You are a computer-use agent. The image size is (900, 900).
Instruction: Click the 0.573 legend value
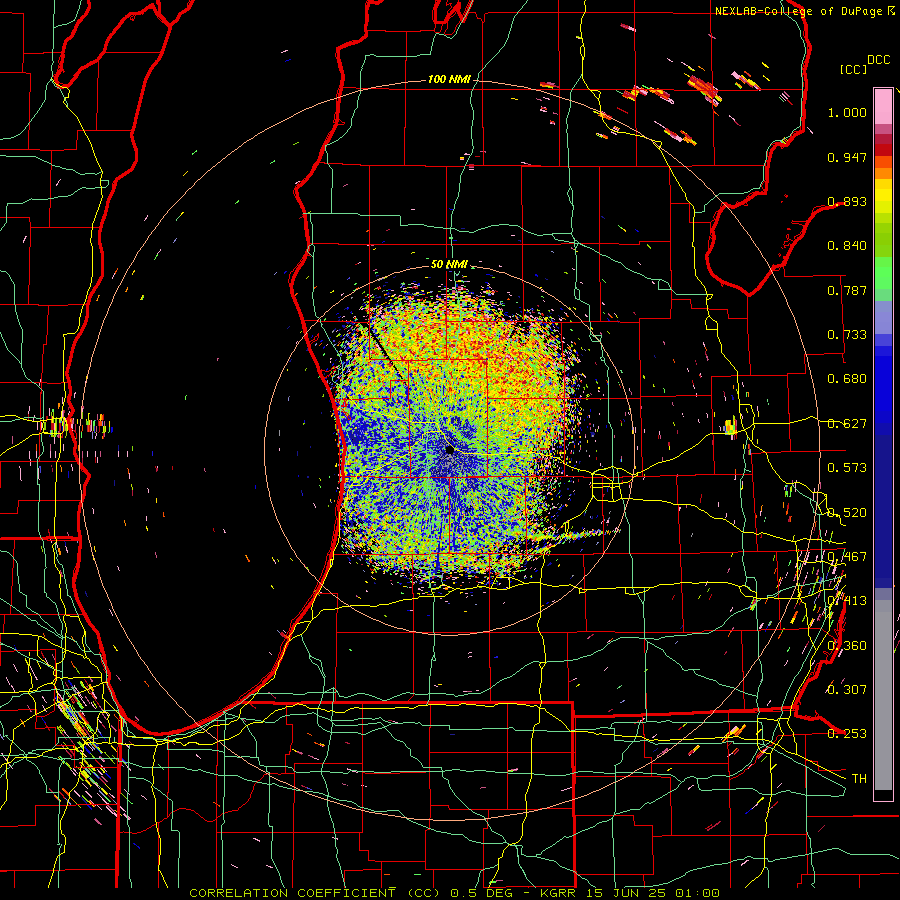pos(847,468)
